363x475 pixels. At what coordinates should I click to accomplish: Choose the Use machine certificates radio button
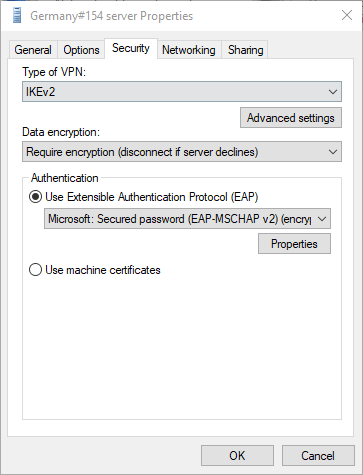point(35,270)
